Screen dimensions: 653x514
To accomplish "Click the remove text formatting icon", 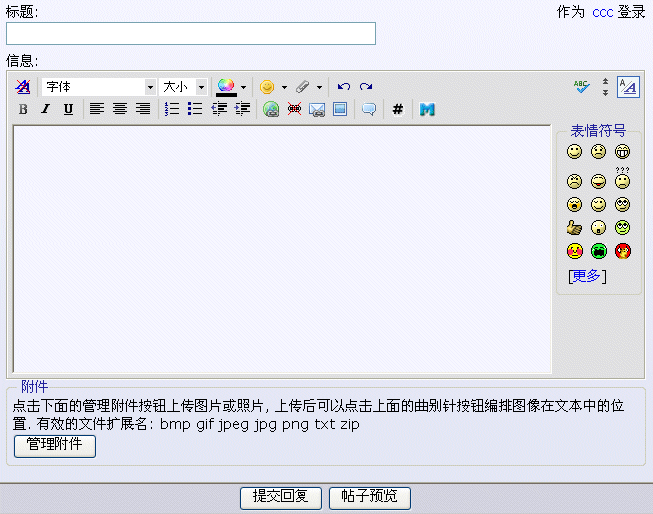I will (23, 87).
